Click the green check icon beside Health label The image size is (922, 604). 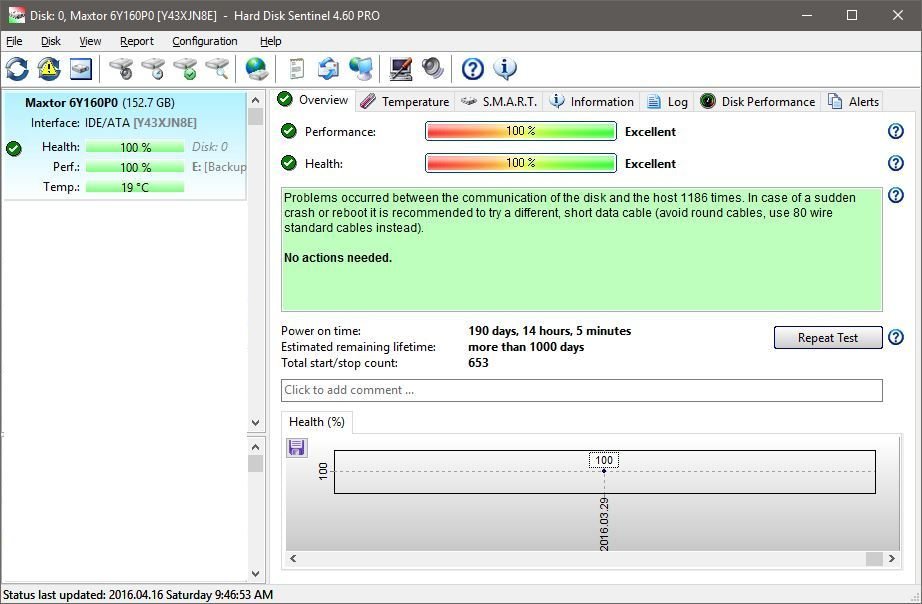pyautogui.click(x=289, y=162)
